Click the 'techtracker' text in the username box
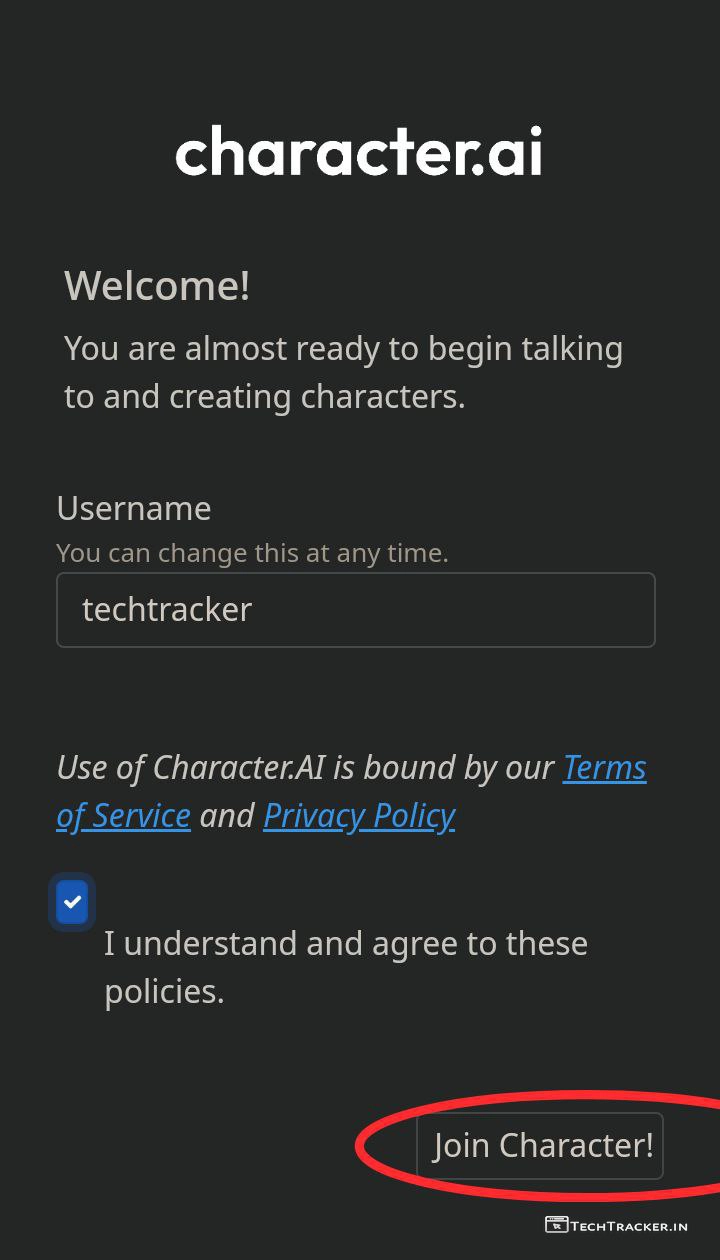The image size is (720, 1260). point(167,610)
